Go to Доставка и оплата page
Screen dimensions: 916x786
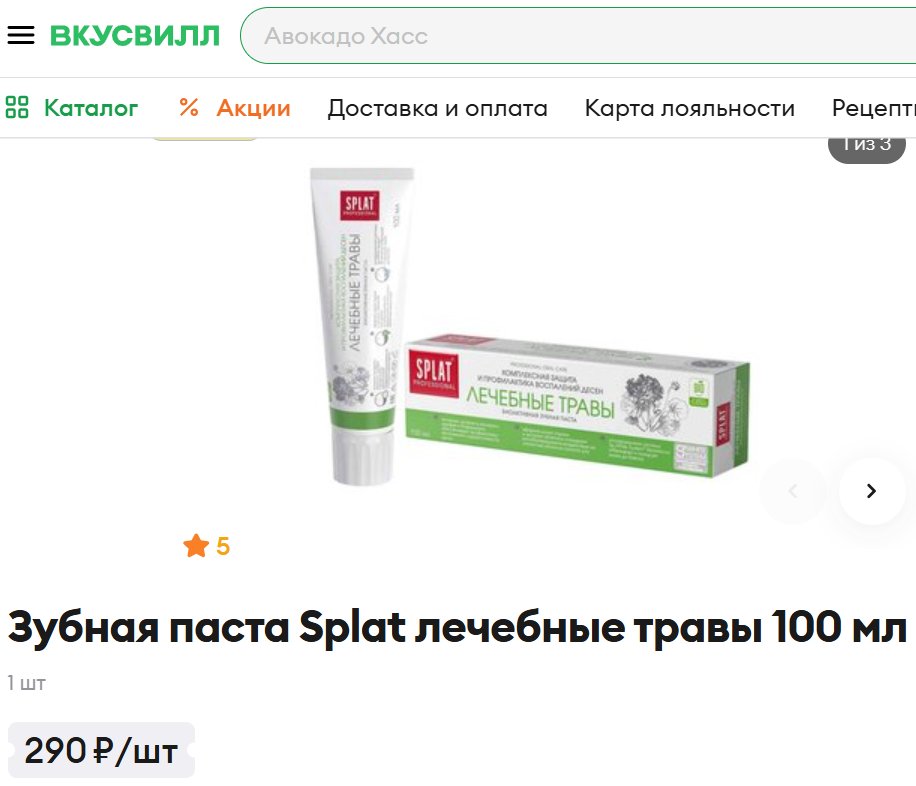(438, 108)
